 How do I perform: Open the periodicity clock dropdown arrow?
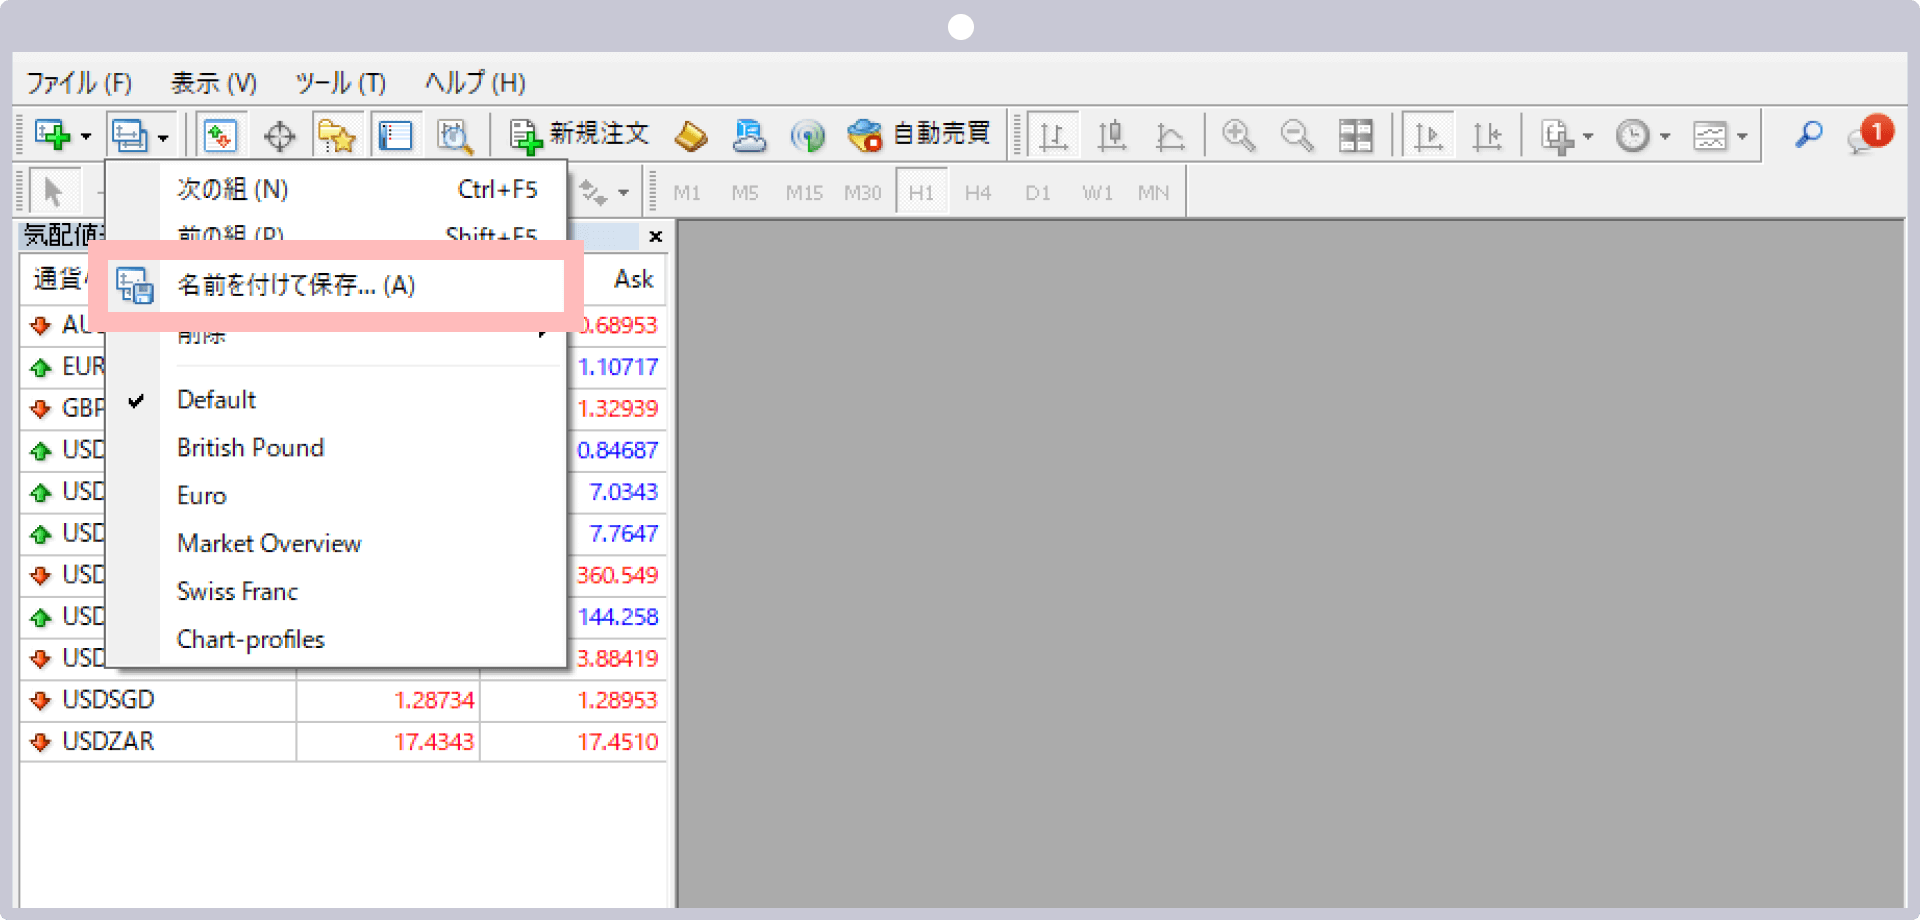point(1665,136)
